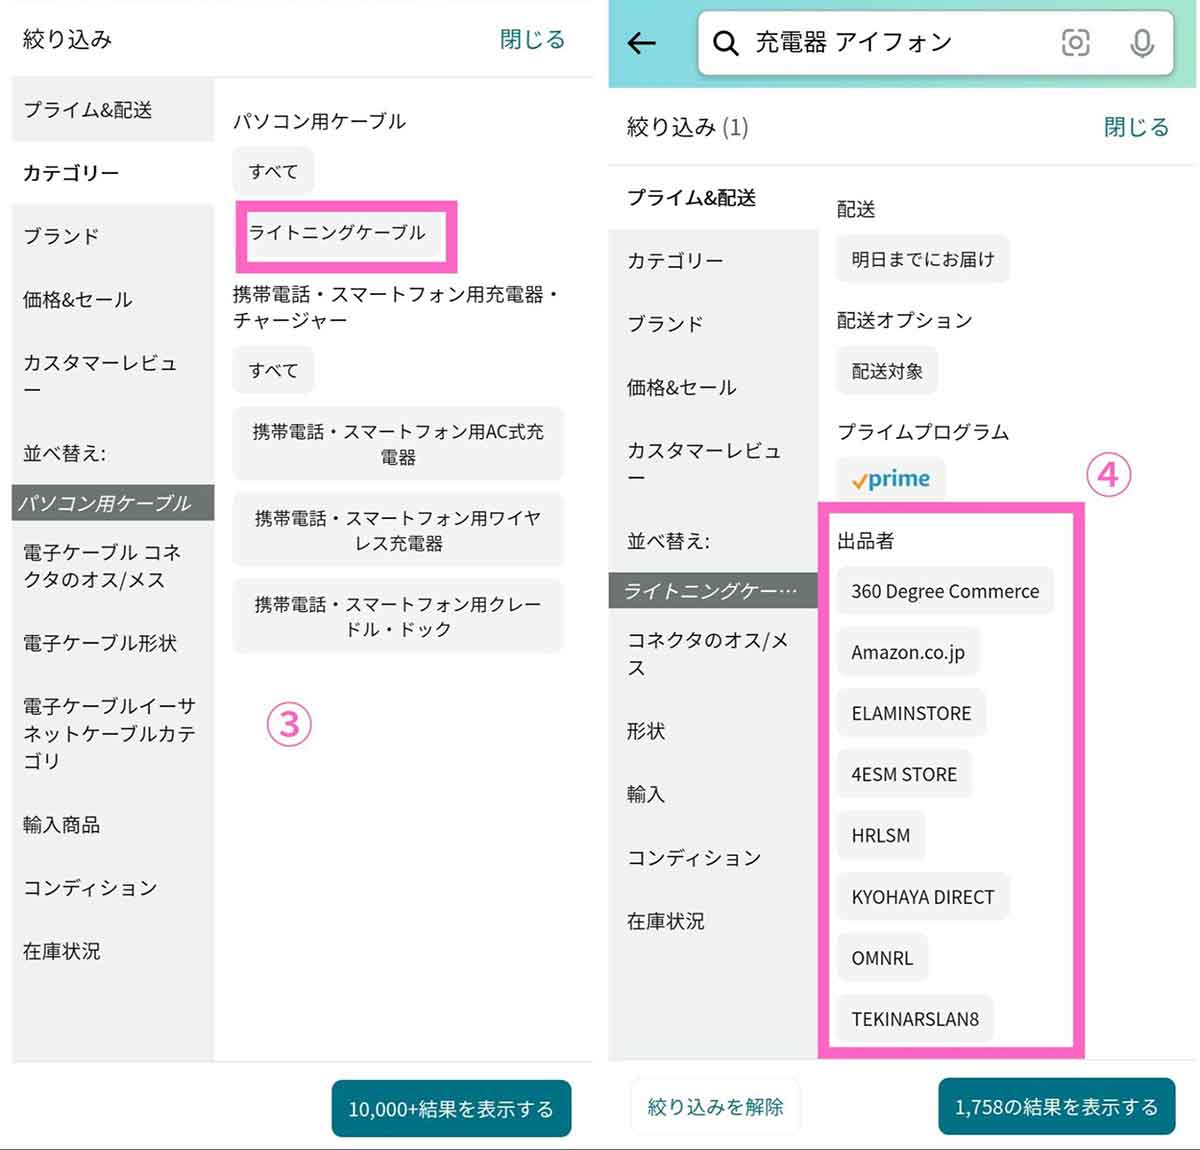Toggle 明日までにお届け delivery chip
1200x1150 pixels.
point(923,259)
